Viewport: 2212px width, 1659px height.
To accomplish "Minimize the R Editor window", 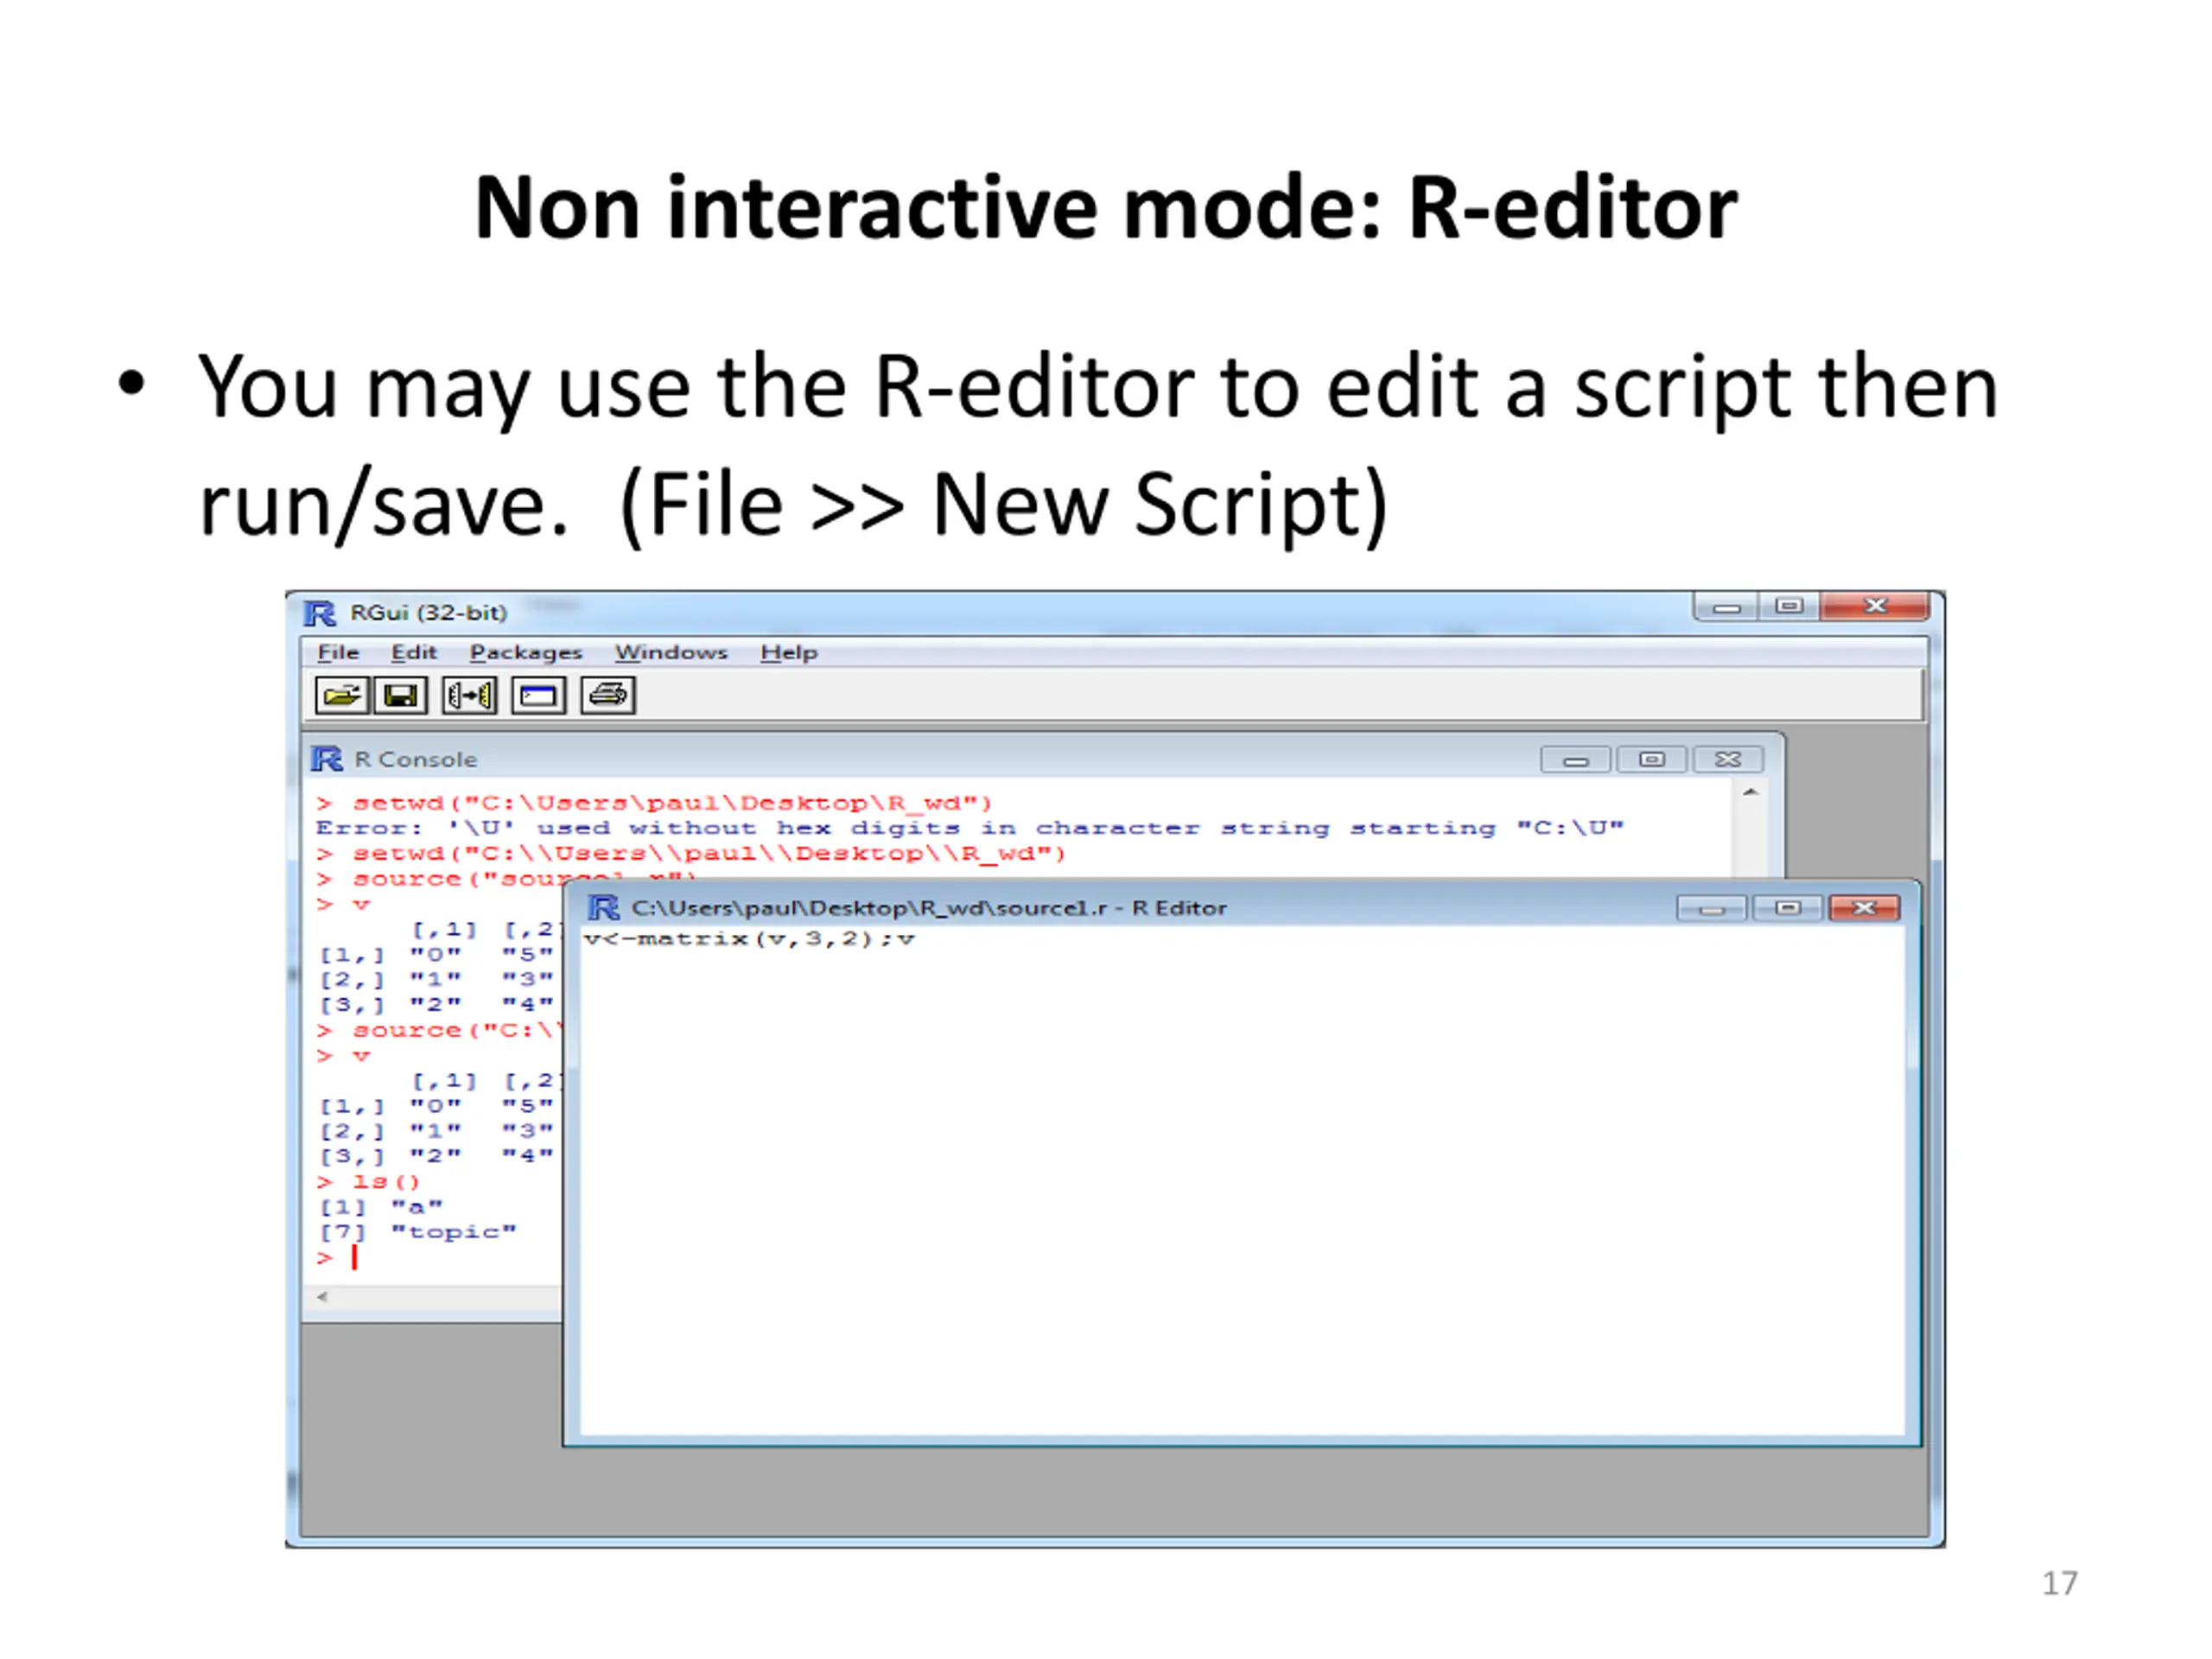I will pyautogui.click(x=1711, y=908).
